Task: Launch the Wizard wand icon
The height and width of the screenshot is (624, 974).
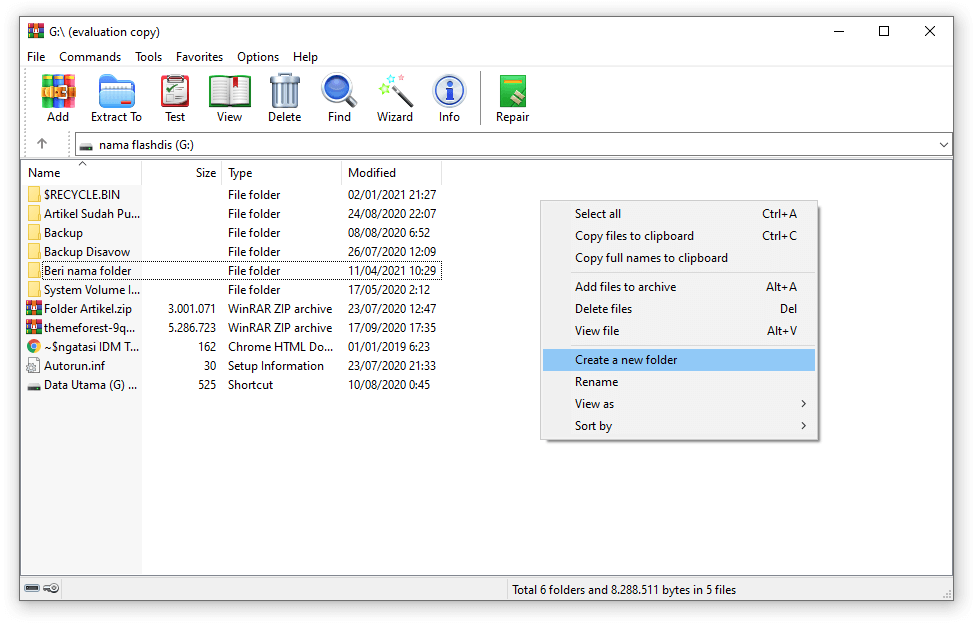Action: [395, 92]
